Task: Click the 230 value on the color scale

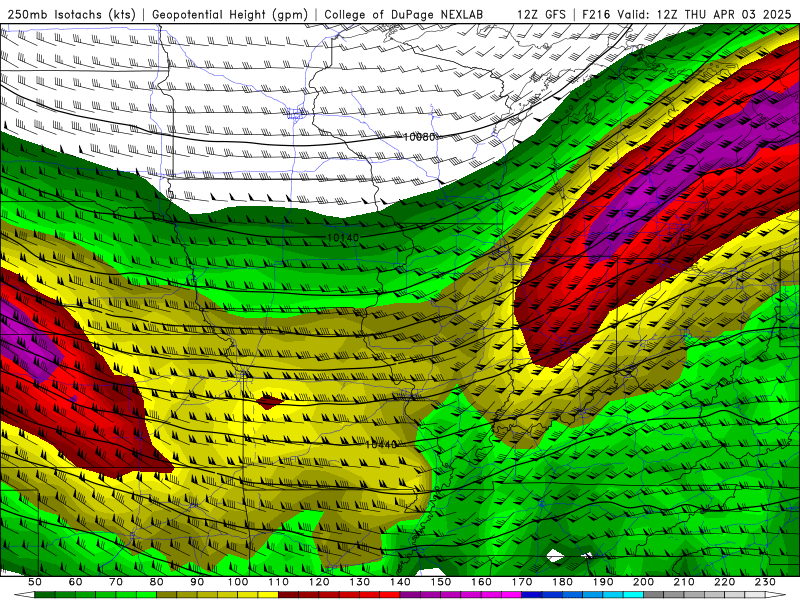Action: pos(765,582)
